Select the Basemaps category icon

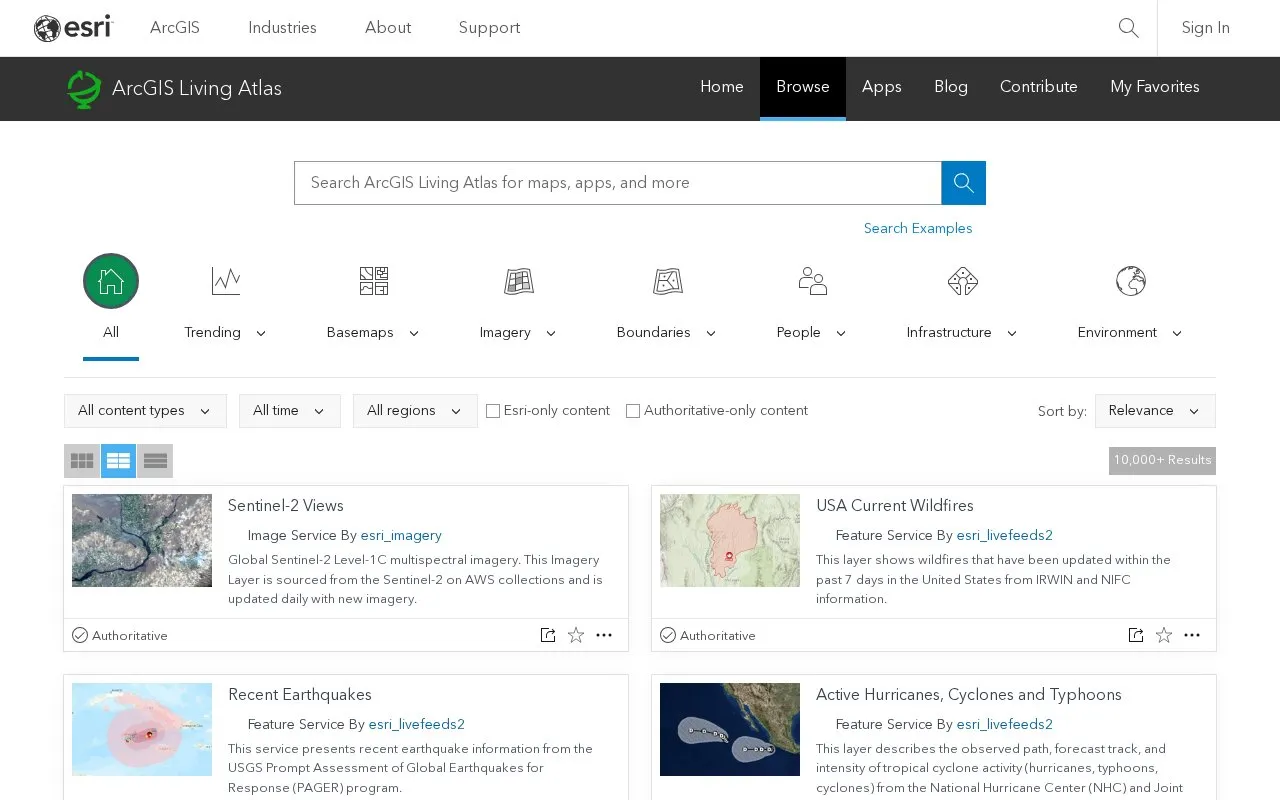tap(374, 281)
